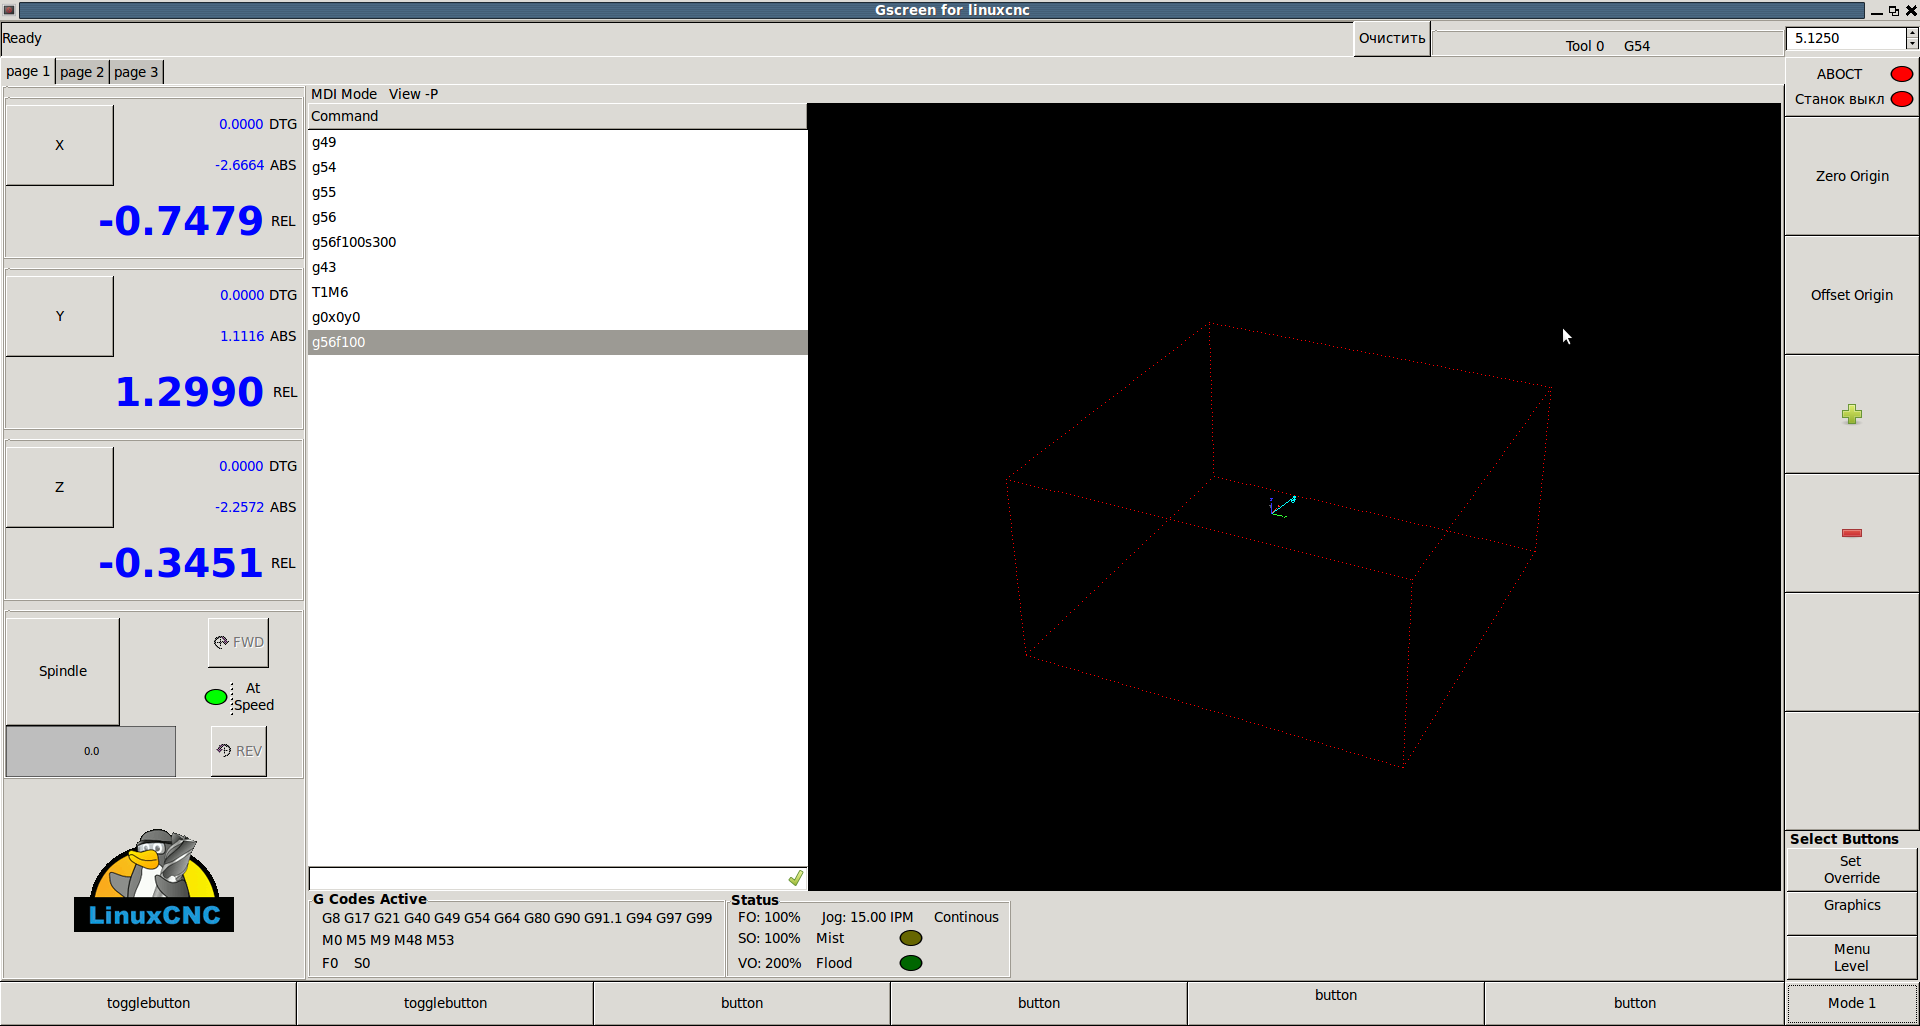This screenshot has width=1920, height=1026.
Task: Select g49 in command history
Action: click(557, 142)
